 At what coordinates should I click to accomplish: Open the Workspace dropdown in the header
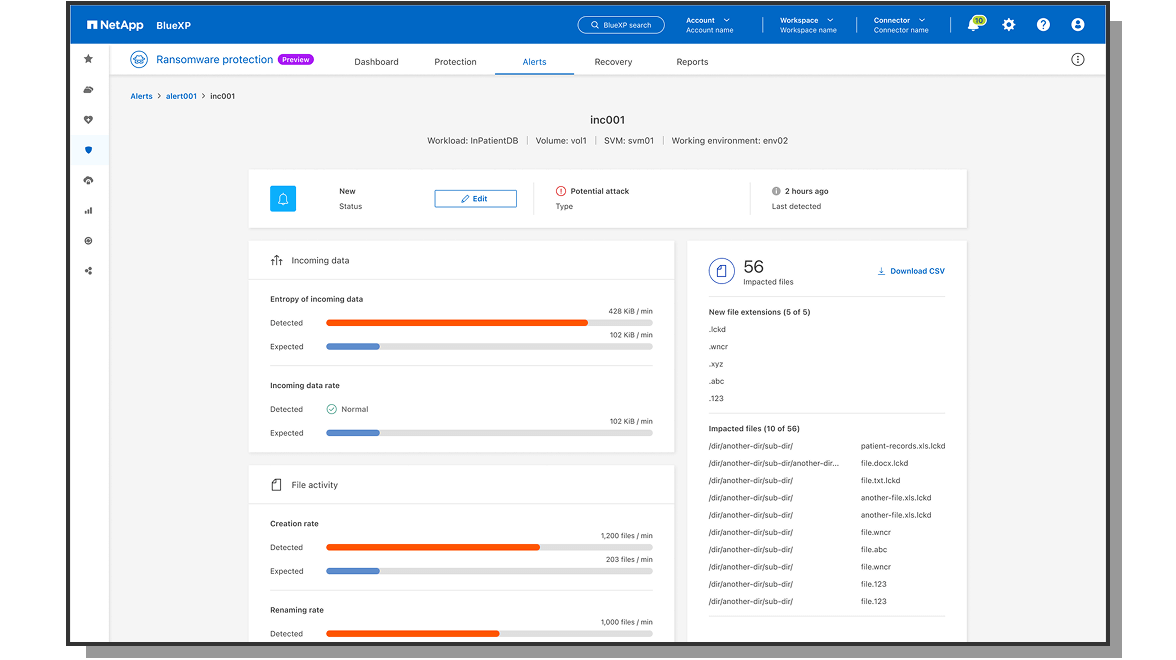806,24
